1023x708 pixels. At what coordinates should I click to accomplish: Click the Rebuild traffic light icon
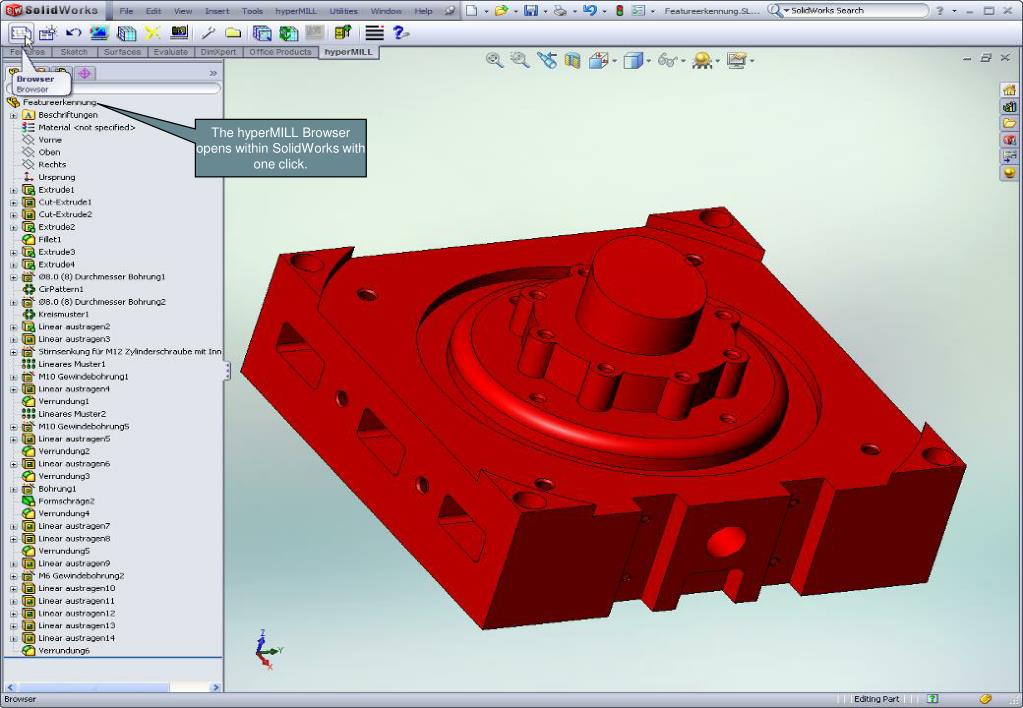[619, 10]
